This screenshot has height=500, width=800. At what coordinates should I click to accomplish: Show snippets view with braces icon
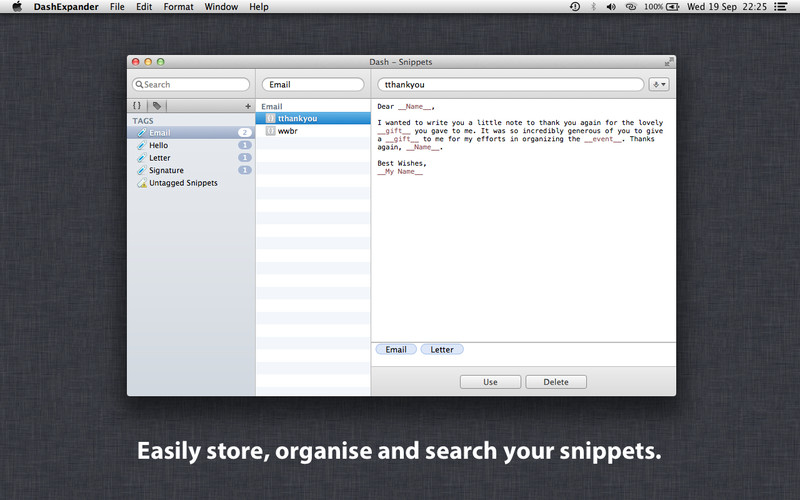137,106
